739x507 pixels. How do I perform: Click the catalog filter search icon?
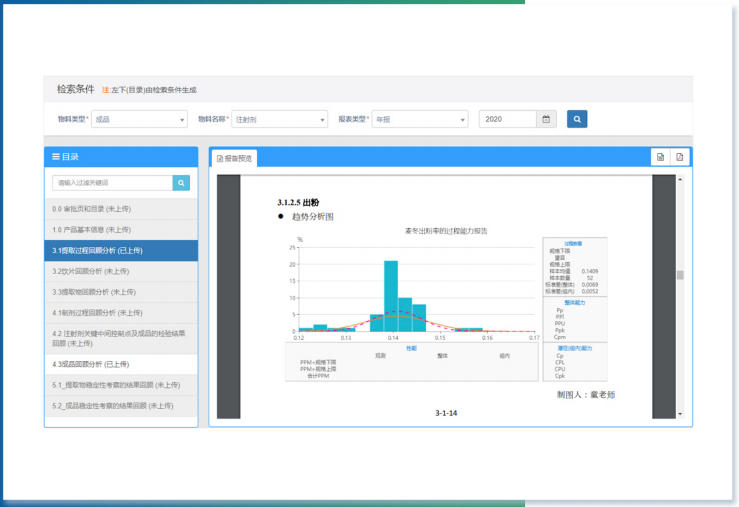tap(181, 183)
